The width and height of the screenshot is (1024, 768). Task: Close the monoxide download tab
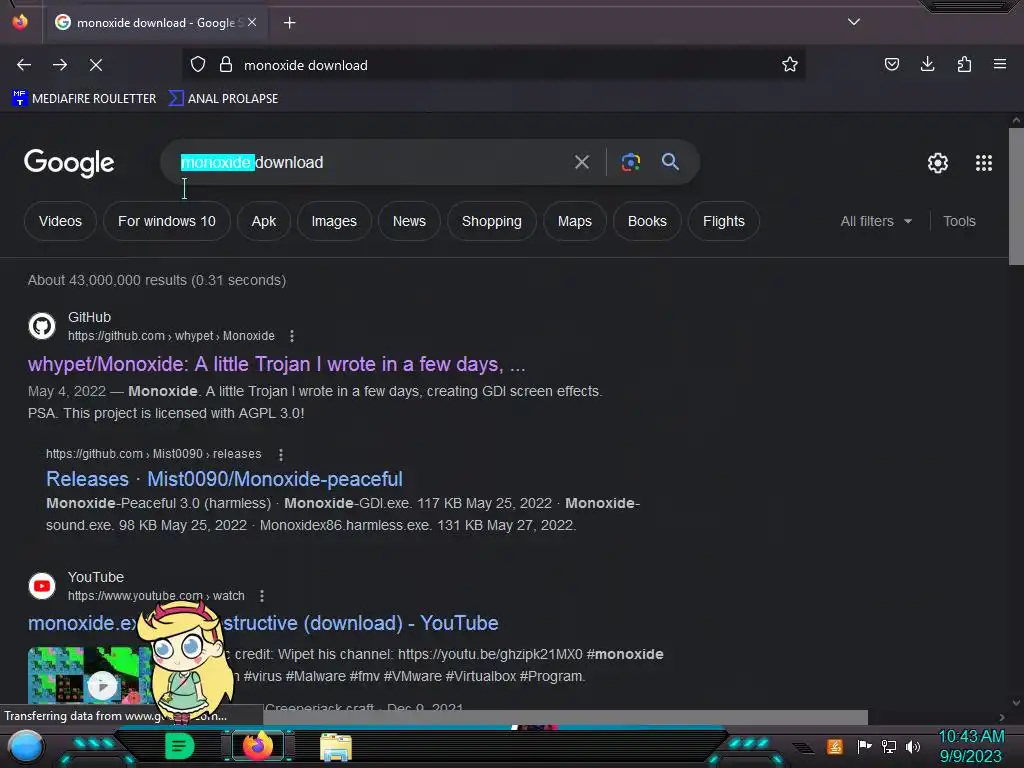(252, 22)
